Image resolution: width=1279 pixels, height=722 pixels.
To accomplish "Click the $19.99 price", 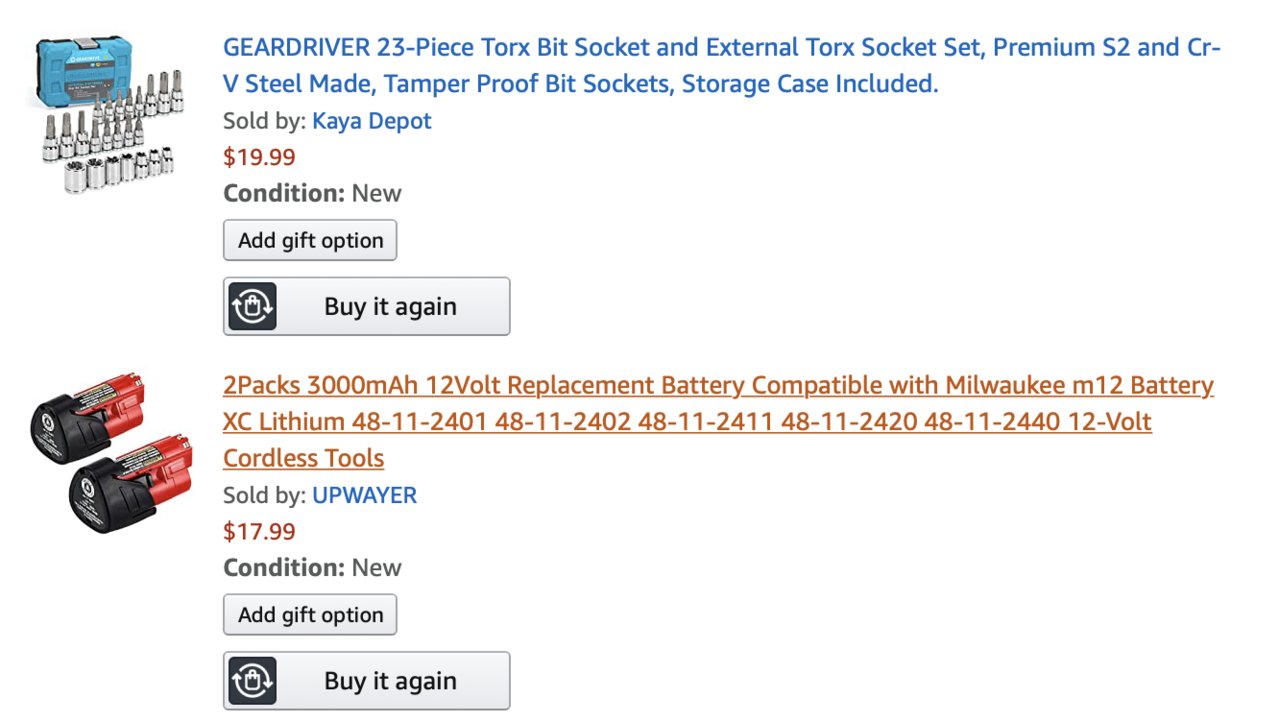I will tap(259, 157).
